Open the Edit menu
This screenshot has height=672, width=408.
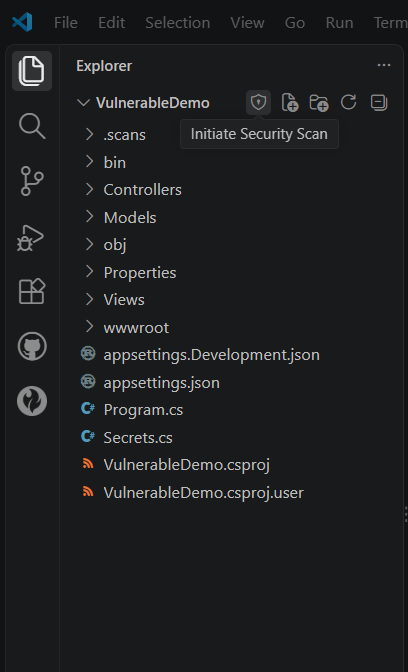coord(111,23)
